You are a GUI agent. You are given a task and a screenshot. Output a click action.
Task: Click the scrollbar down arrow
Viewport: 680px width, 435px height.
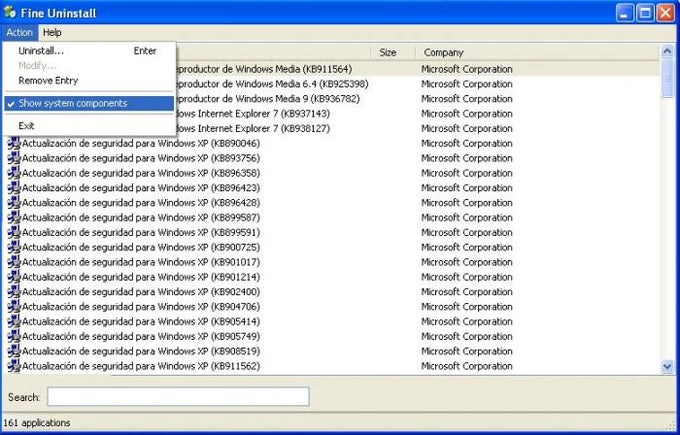pos(667,367)
